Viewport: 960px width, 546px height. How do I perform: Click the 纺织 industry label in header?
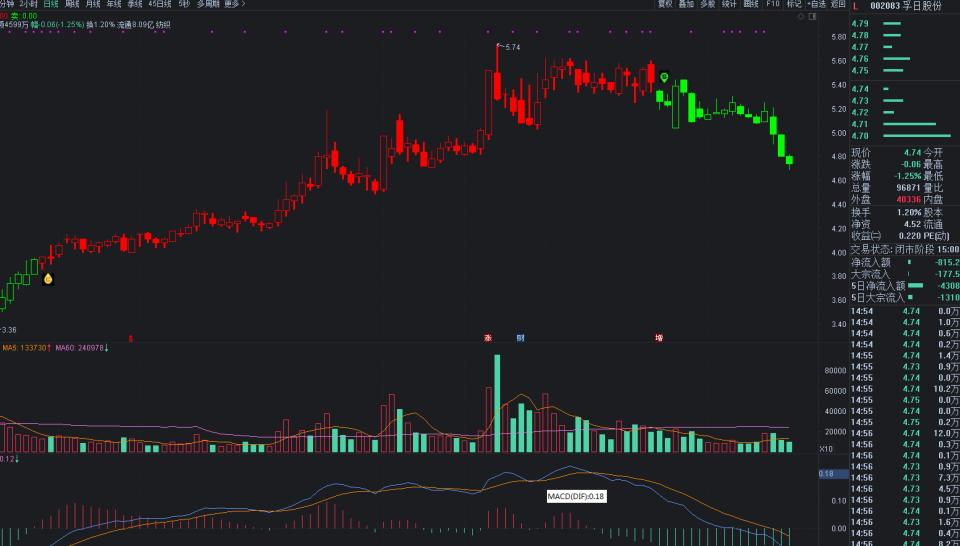[163, 25]
